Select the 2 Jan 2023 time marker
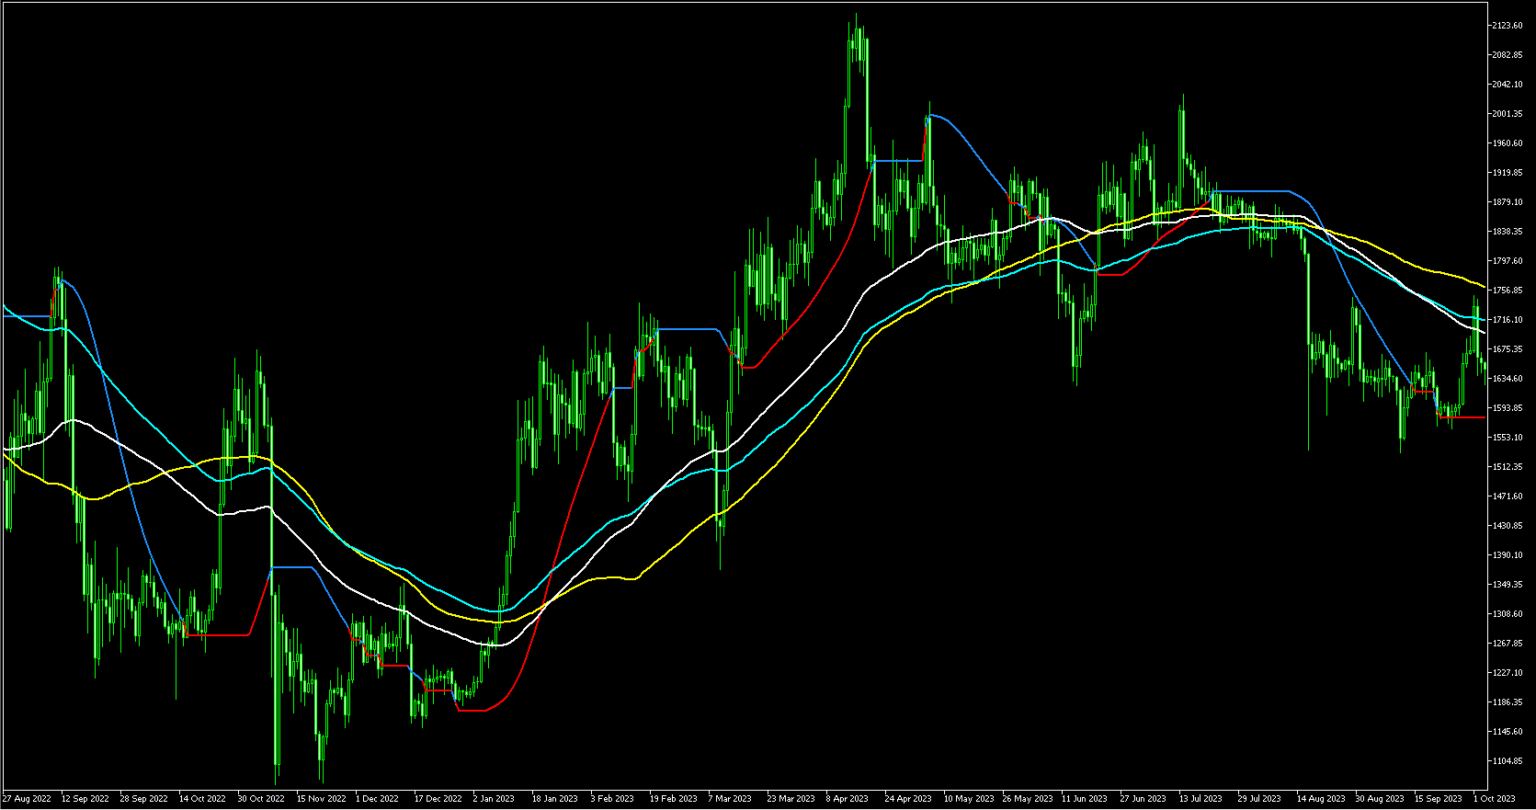This screenshot has width=1536, height=810. [x=496, y=799]
